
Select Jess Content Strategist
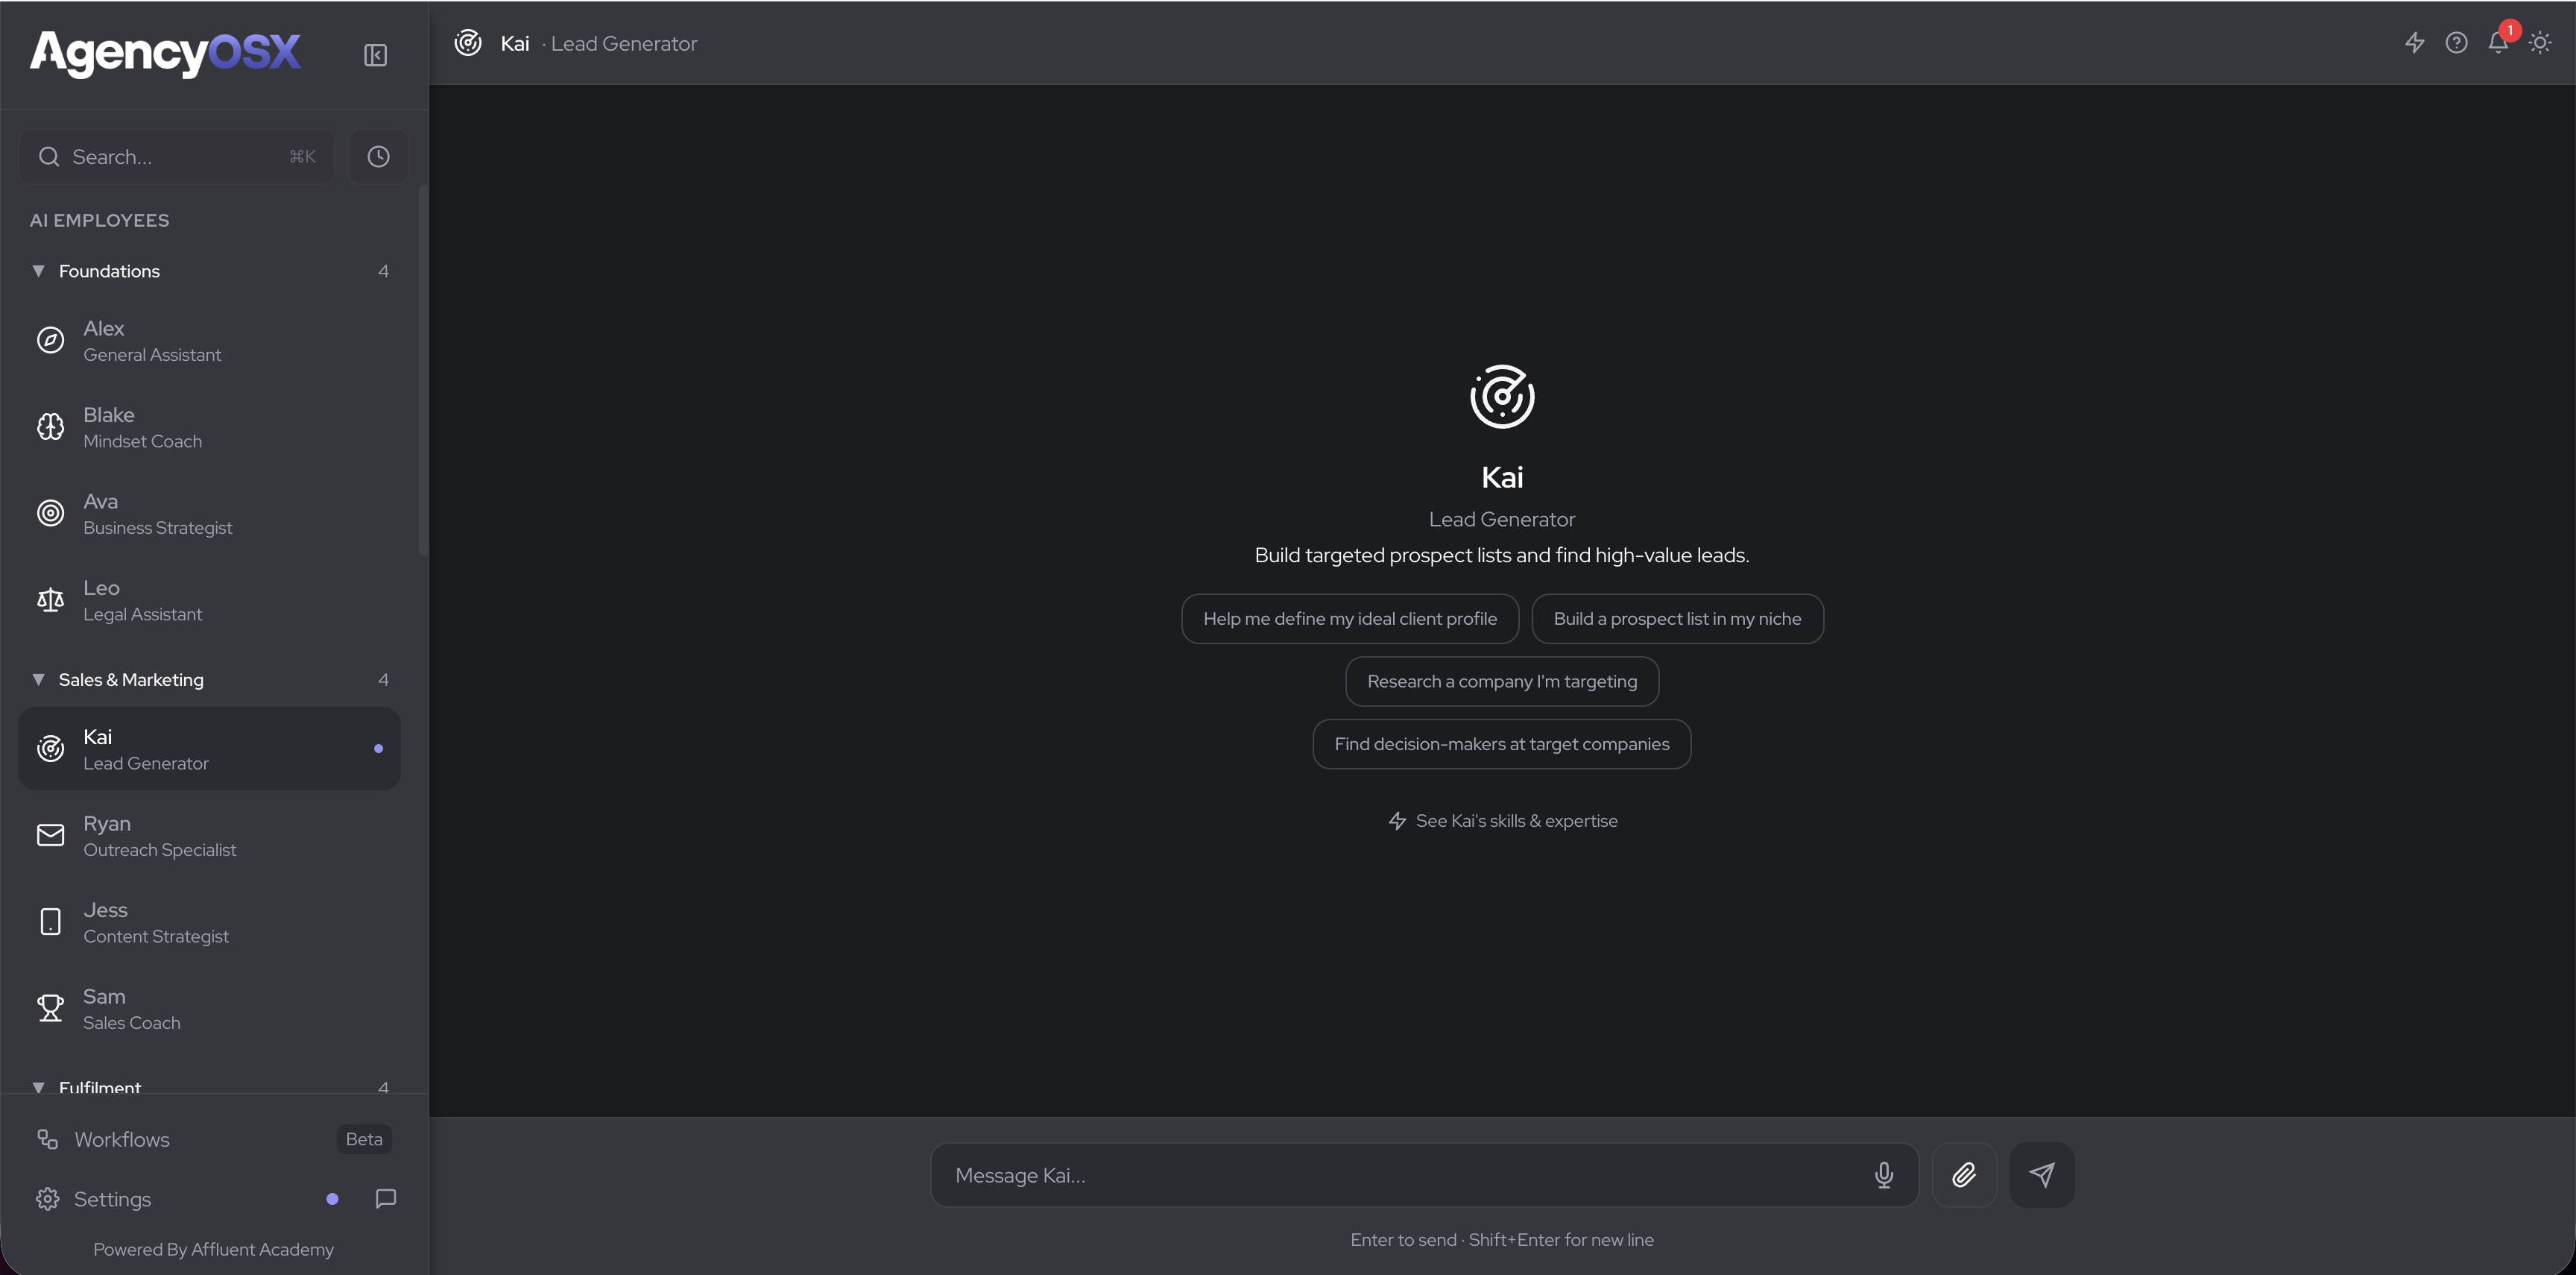[x=209, y=922]
